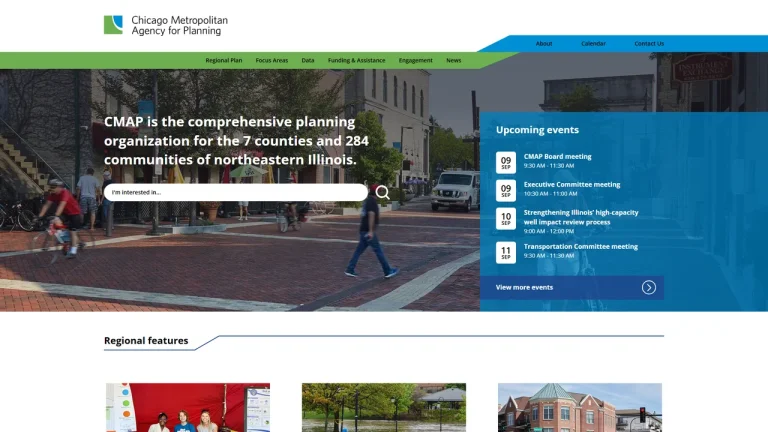Click the Upcoming events heading
This screenshot has height=432, width=768.
click(x=537, y=130)
